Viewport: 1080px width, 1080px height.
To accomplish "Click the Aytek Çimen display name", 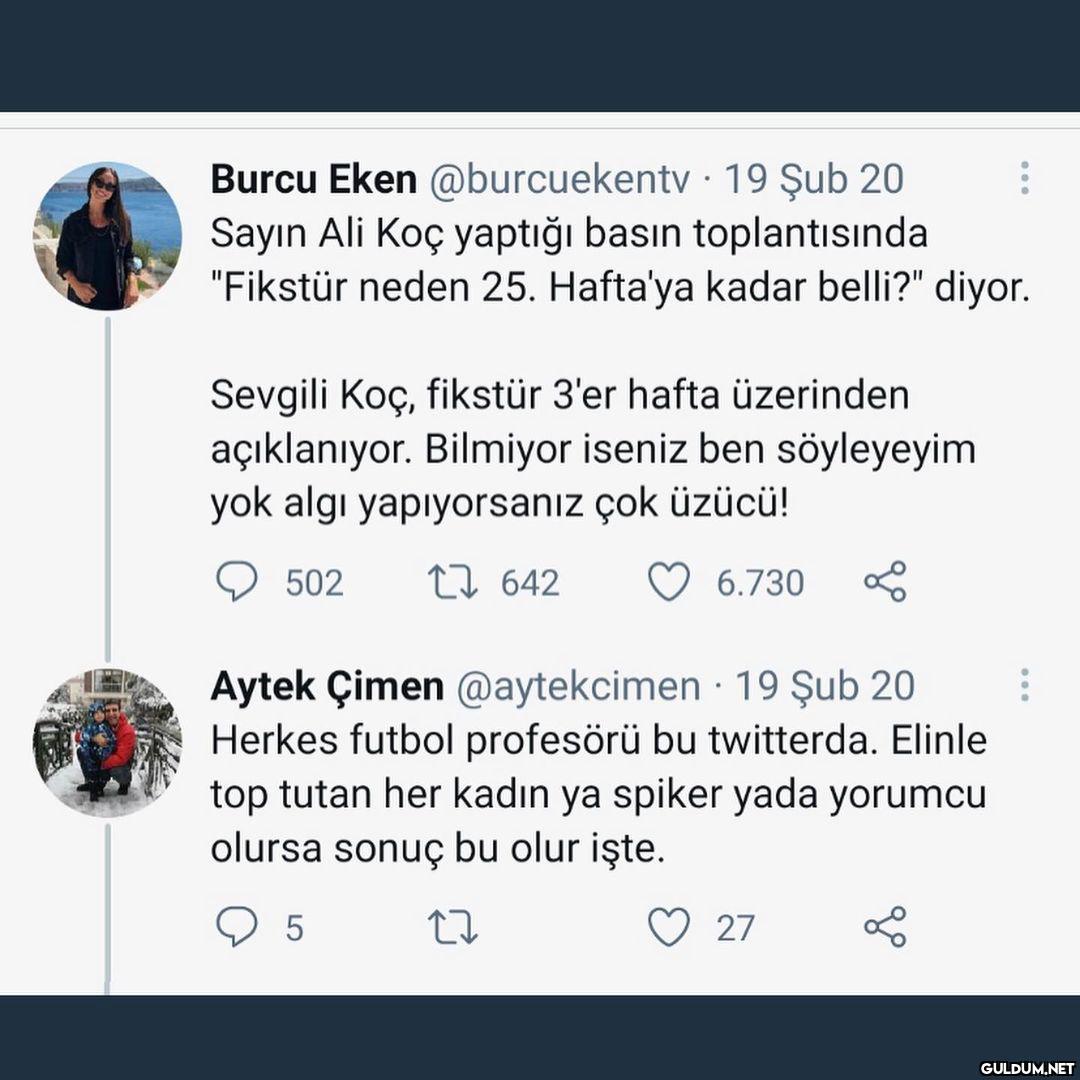I will click(326, 686).
